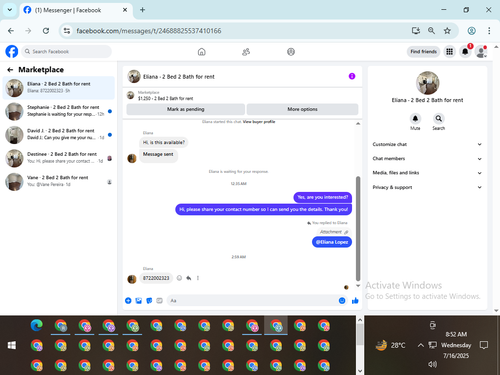Screen dimensions: 500x375
Task: Click the chat messages vertical scrollbar
Action: (358, 229)
